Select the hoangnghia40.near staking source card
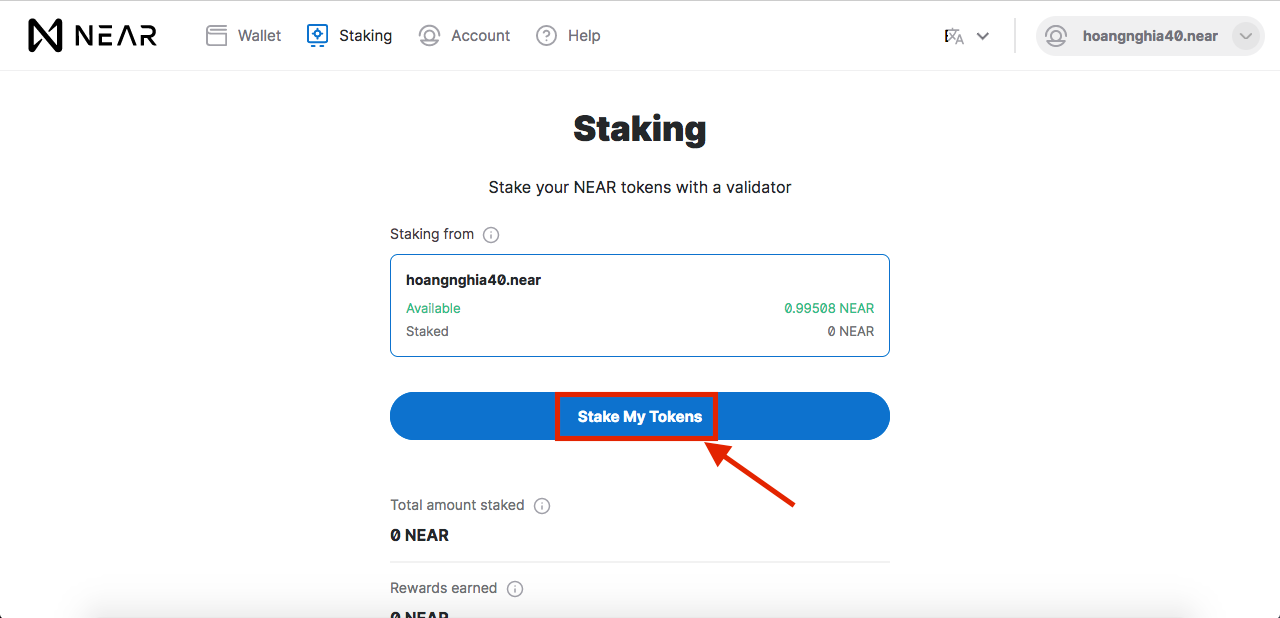 [640, 305]
